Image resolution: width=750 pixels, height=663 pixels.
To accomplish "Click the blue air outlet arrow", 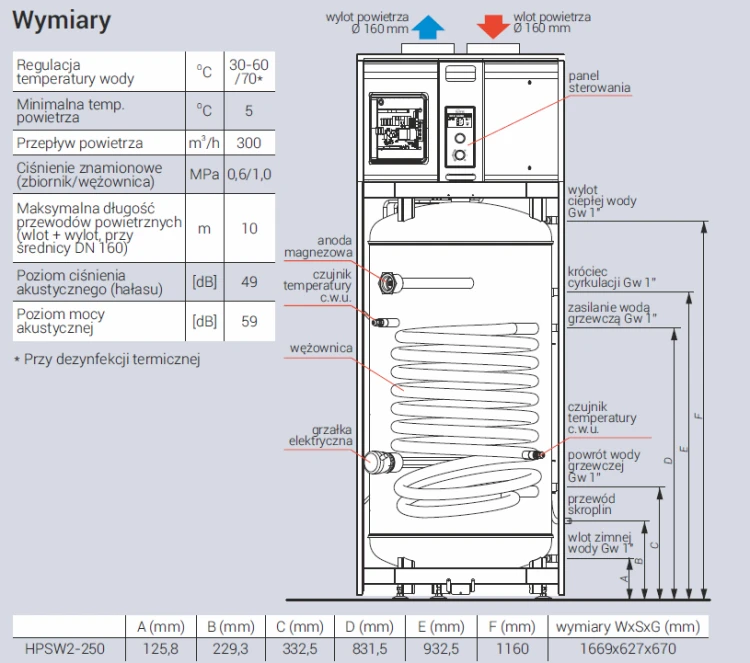I will pos(428,27).
